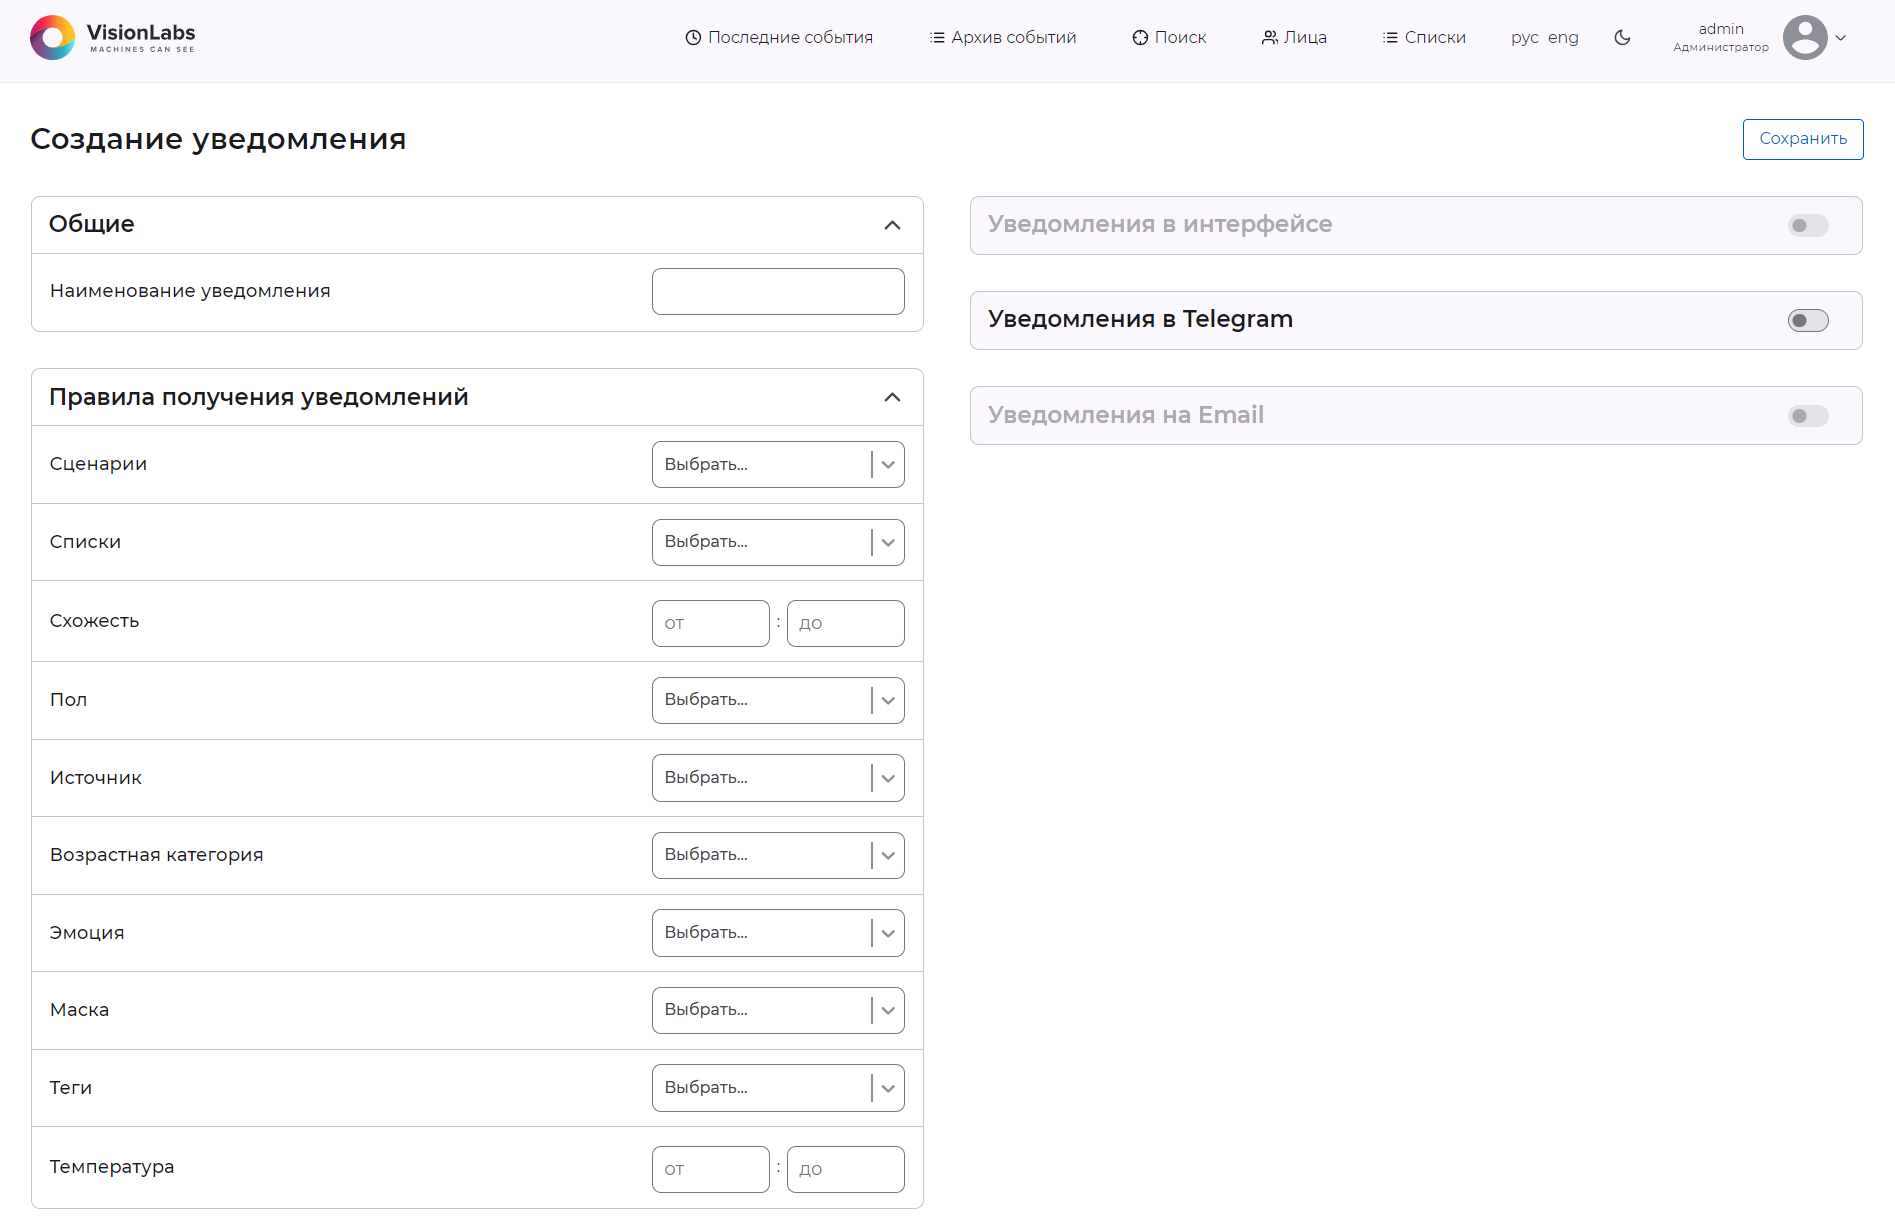Screen dimensions: 1895x1230
Task: Open Последние события page
Action: click(779, 37)
